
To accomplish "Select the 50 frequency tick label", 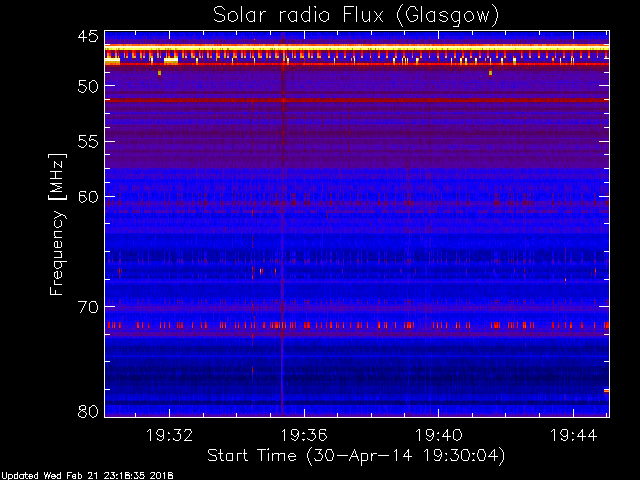I will (x=88, y=86).
